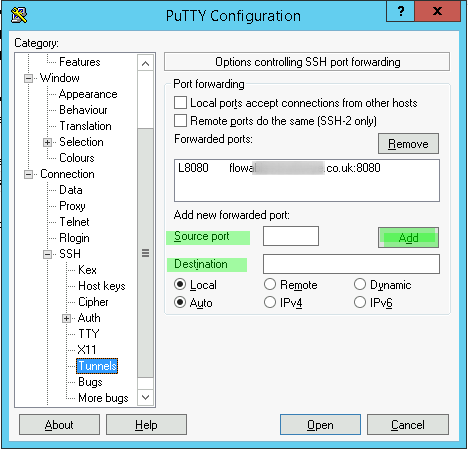Screen dimensions: 468x449
Task: Click the scroll down arrow in category tree
Action: tap(145, 397)
